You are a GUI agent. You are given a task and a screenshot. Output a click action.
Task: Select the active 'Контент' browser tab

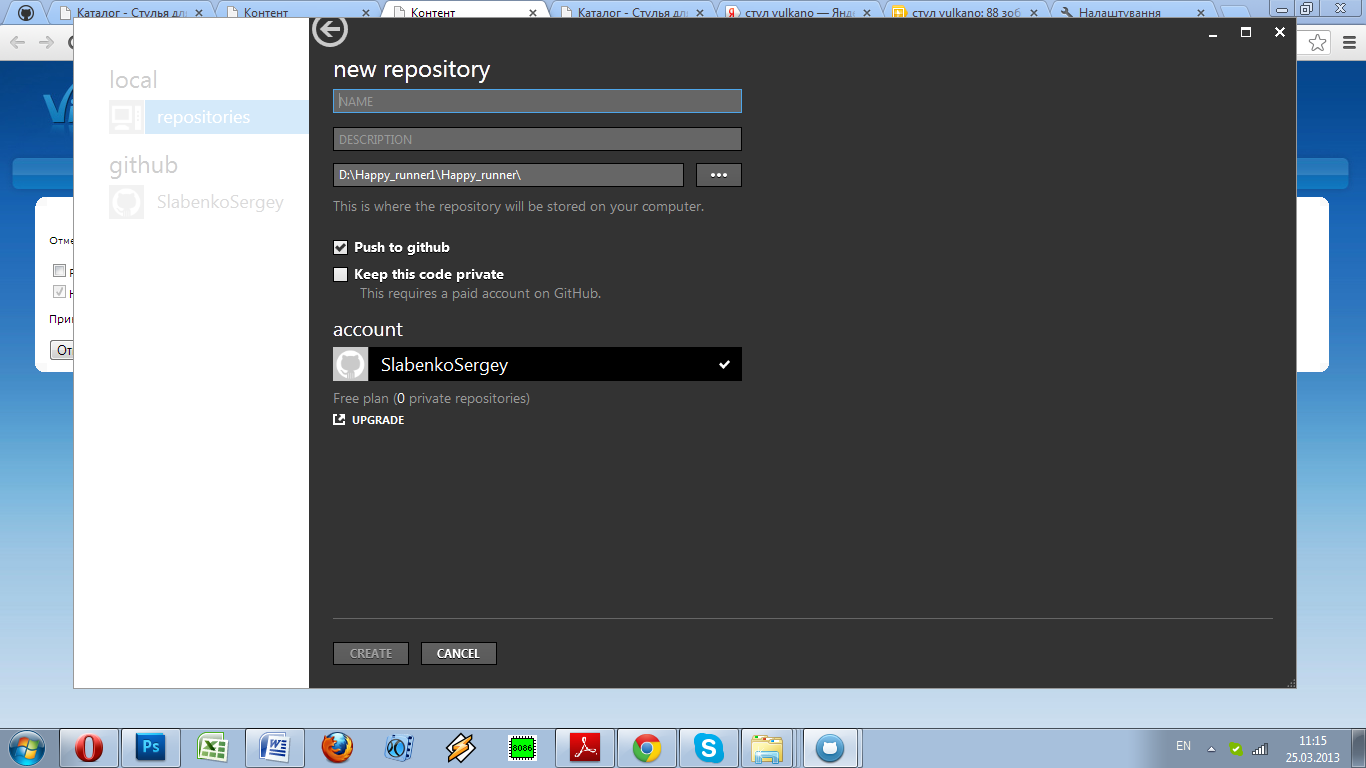coord(464,13)
